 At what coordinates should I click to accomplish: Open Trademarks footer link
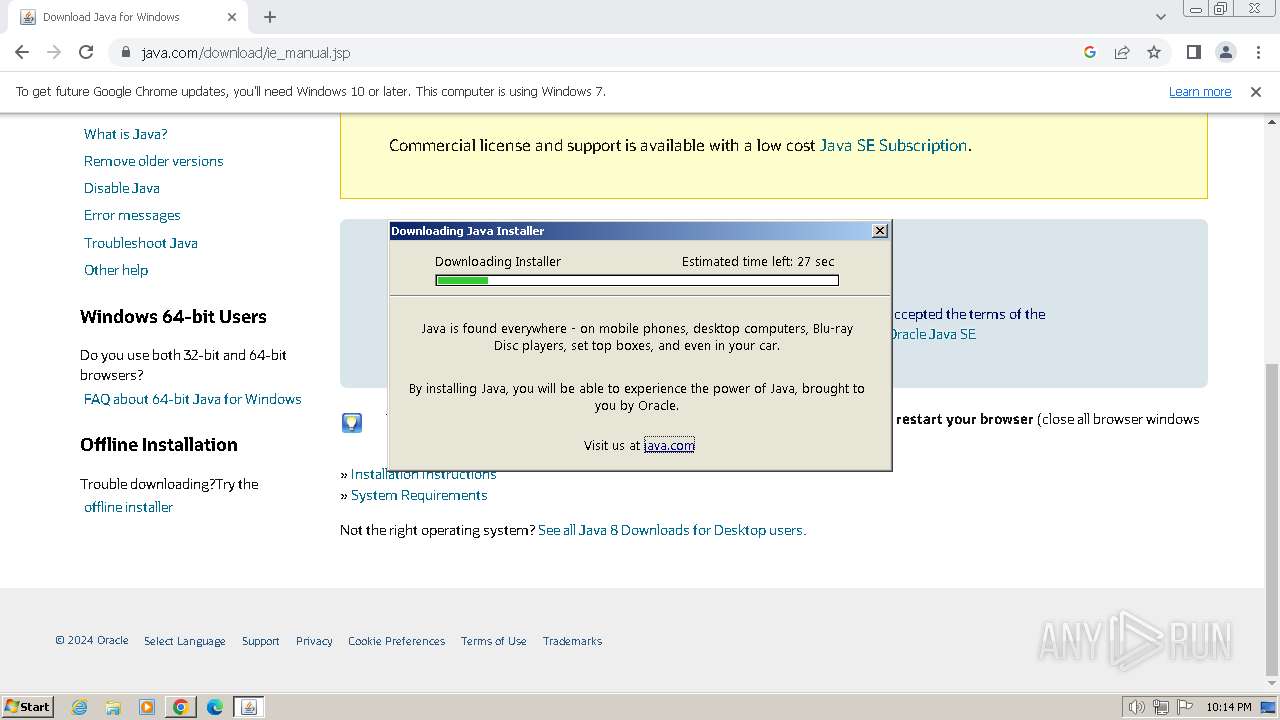(573, 641)
